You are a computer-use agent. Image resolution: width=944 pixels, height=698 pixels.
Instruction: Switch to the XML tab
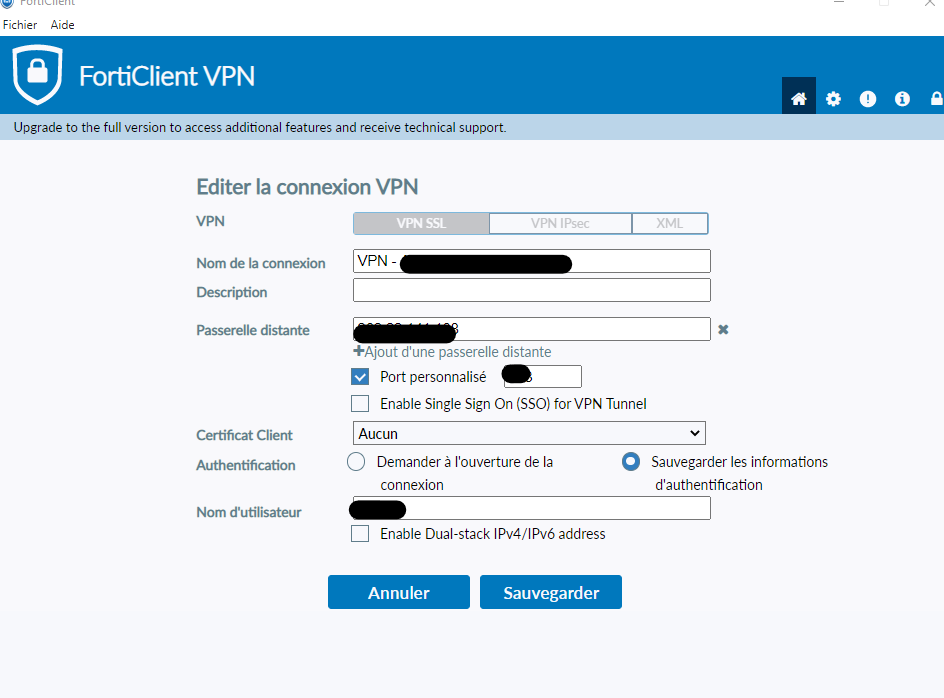coord(669,223)
